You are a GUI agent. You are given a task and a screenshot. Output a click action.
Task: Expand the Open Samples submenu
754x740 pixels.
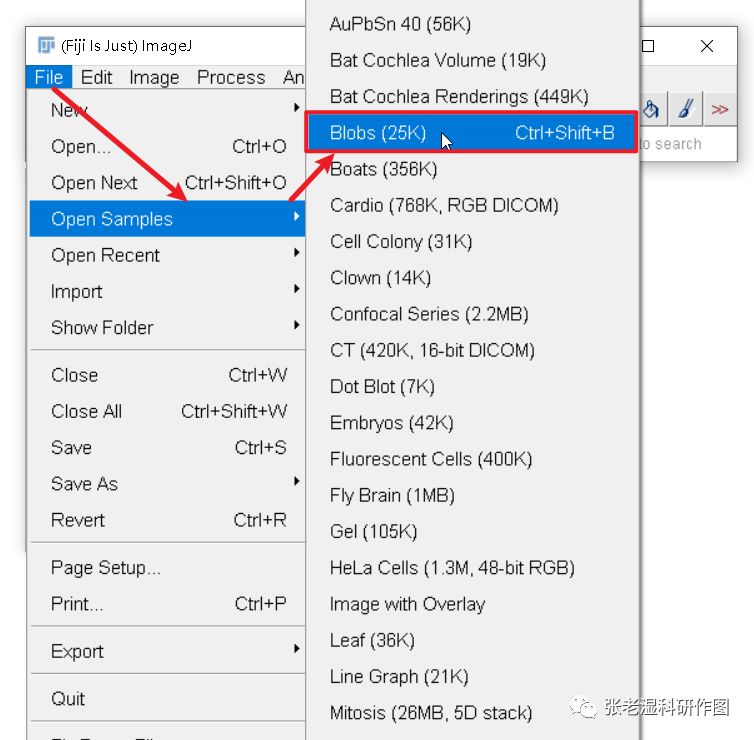[x=167, y=219]
